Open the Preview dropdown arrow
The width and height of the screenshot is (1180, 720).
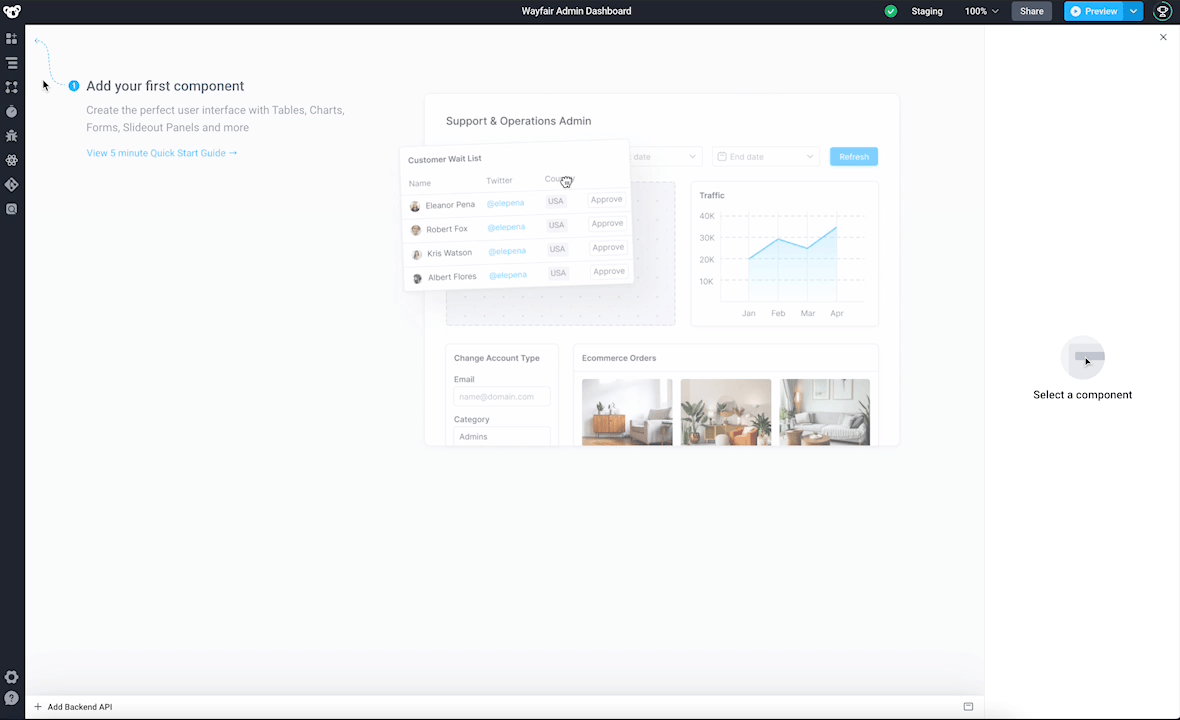coord(1133,12)
